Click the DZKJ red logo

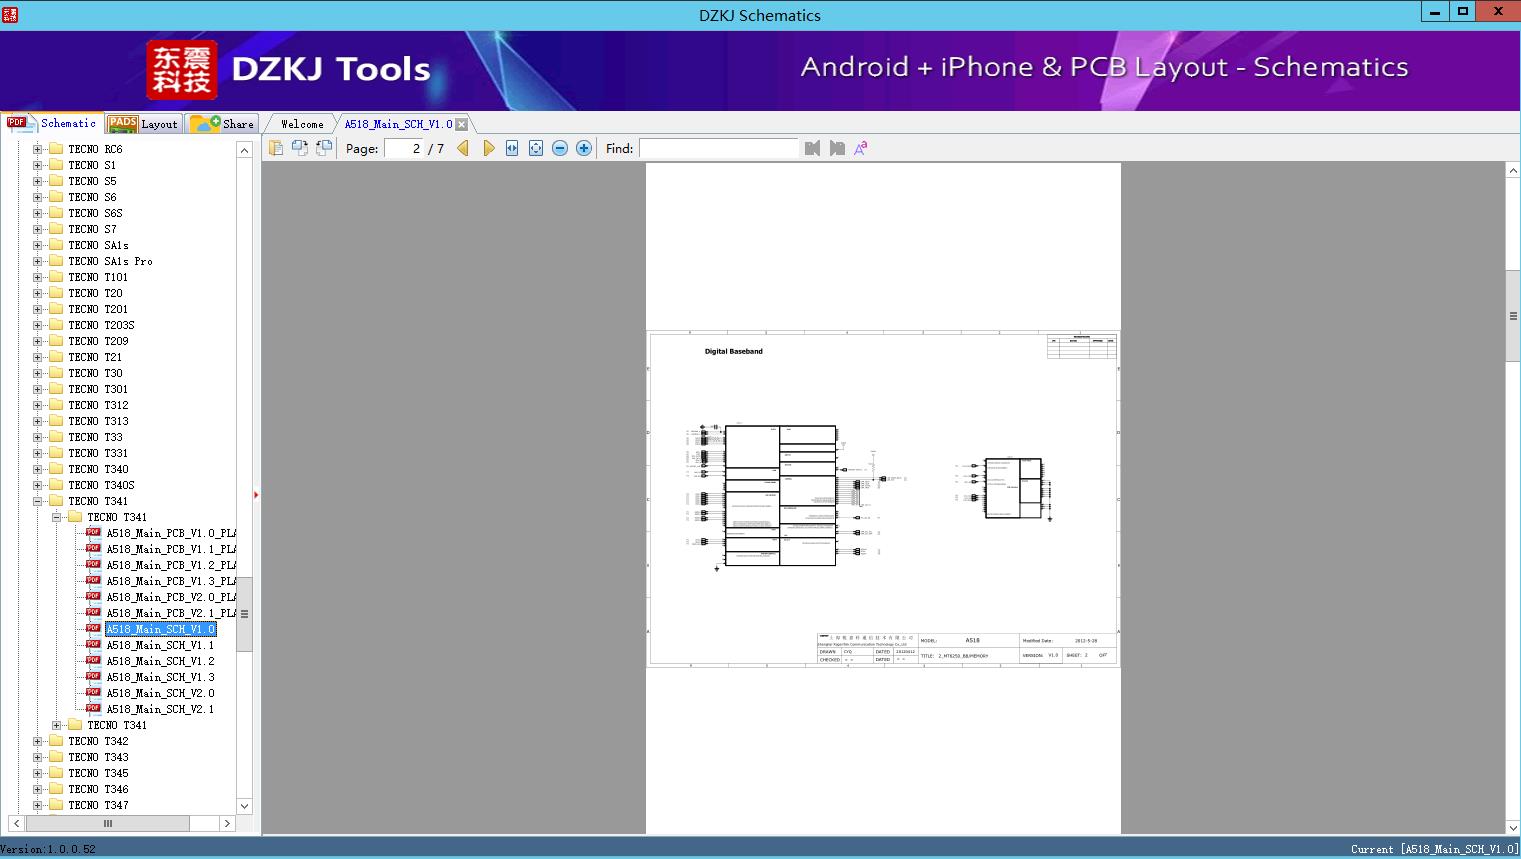tap(182, 70)
